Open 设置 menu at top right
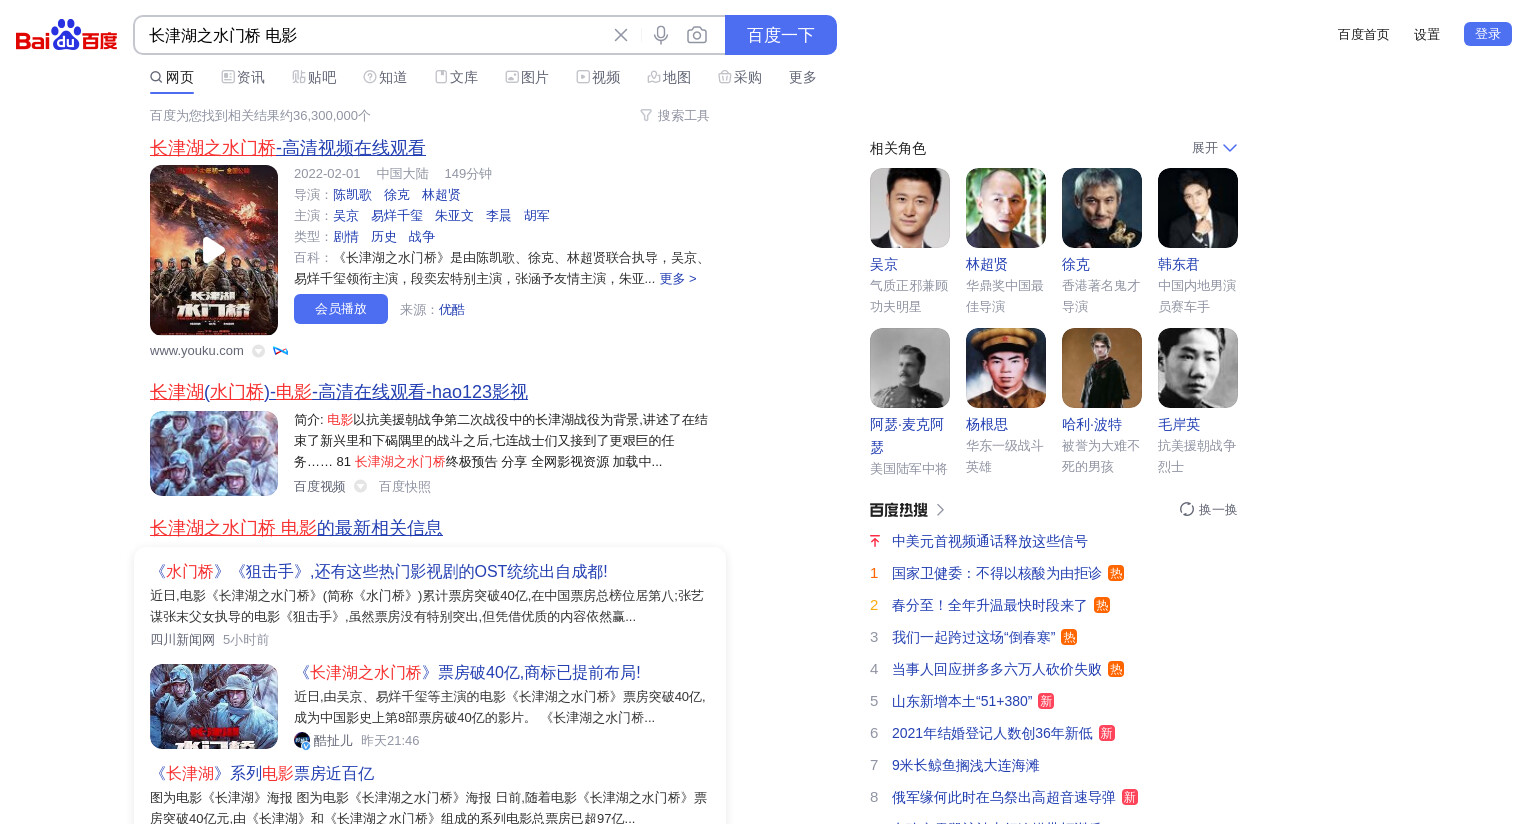 [x=1427, y=34]
